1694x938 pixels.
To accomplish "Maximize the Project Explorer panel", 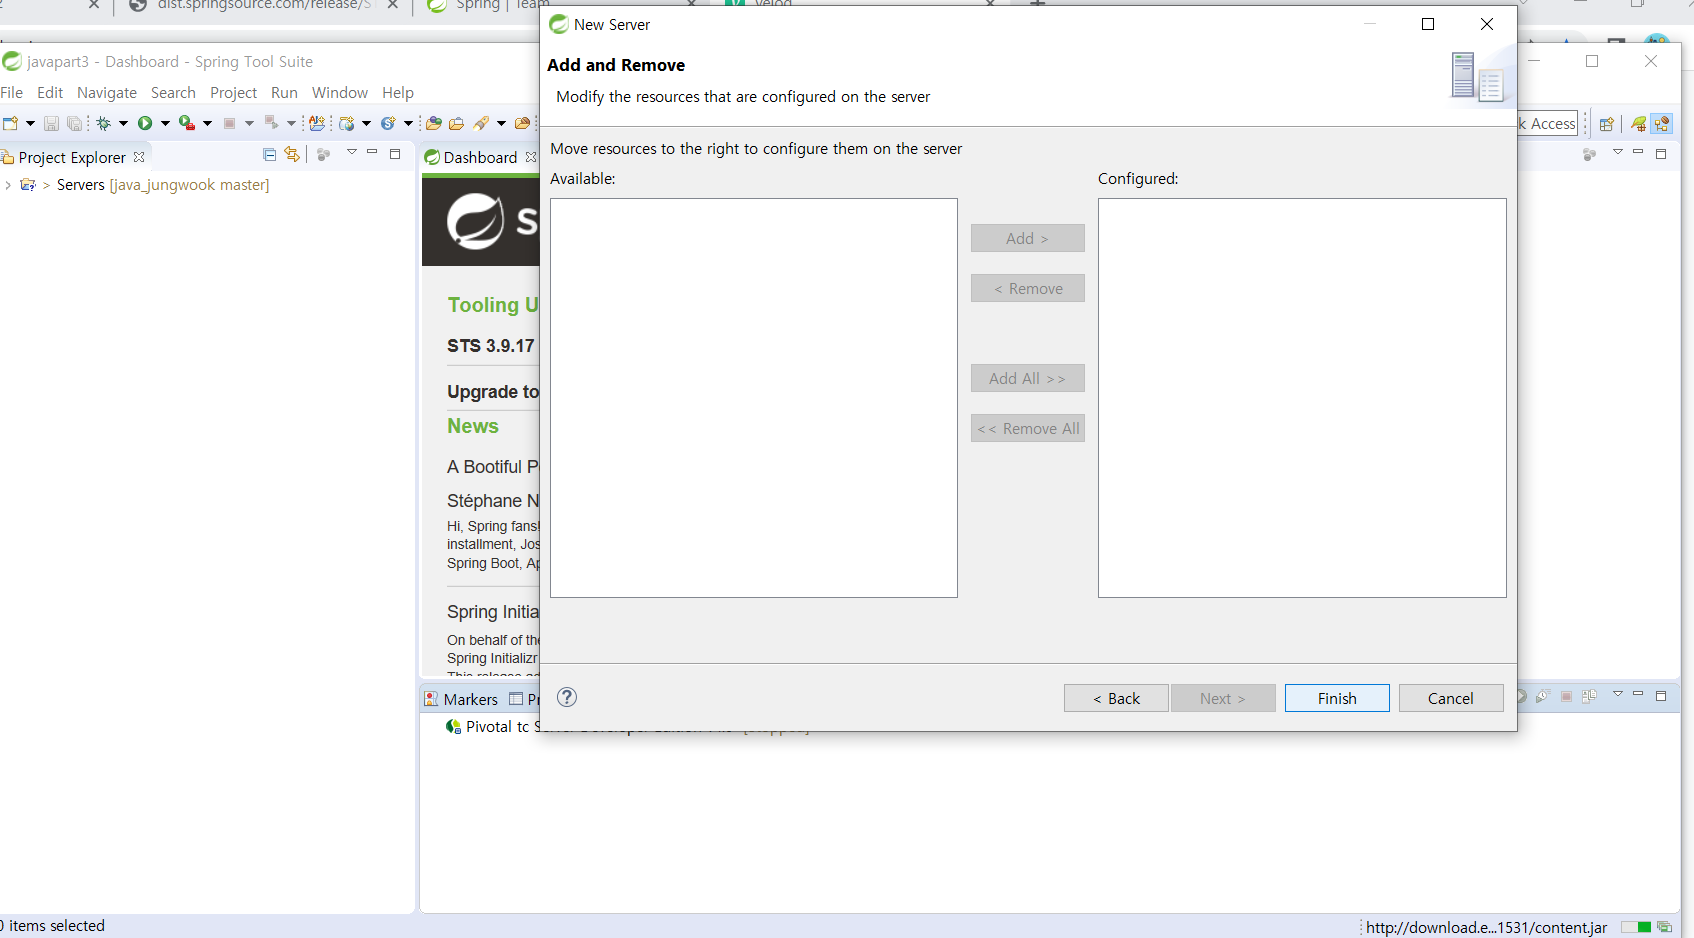I will [x=395, y=153].
